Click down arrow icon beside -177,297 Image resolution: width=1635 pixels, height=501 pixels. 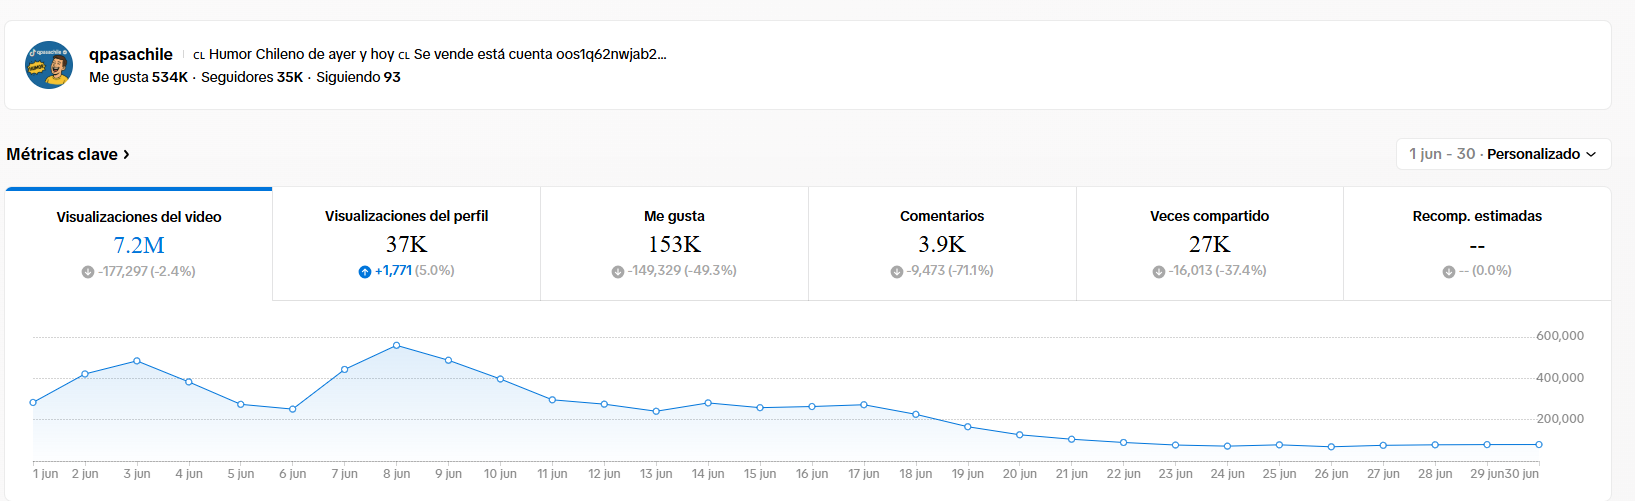[88, 272]
